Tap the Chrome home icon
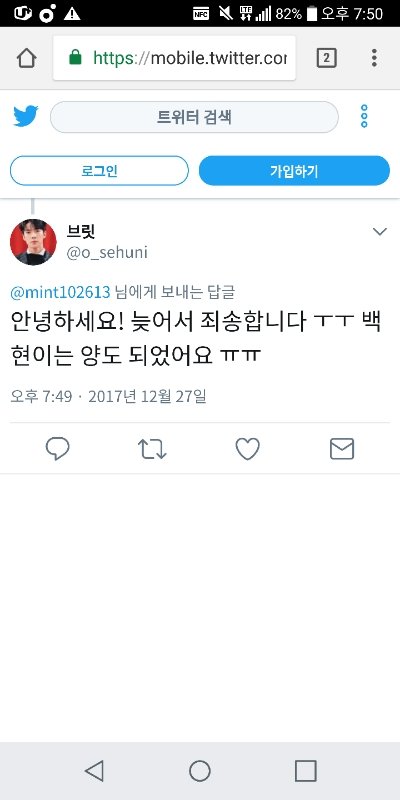This screenshot has height=800, width=400. (27, 58)
